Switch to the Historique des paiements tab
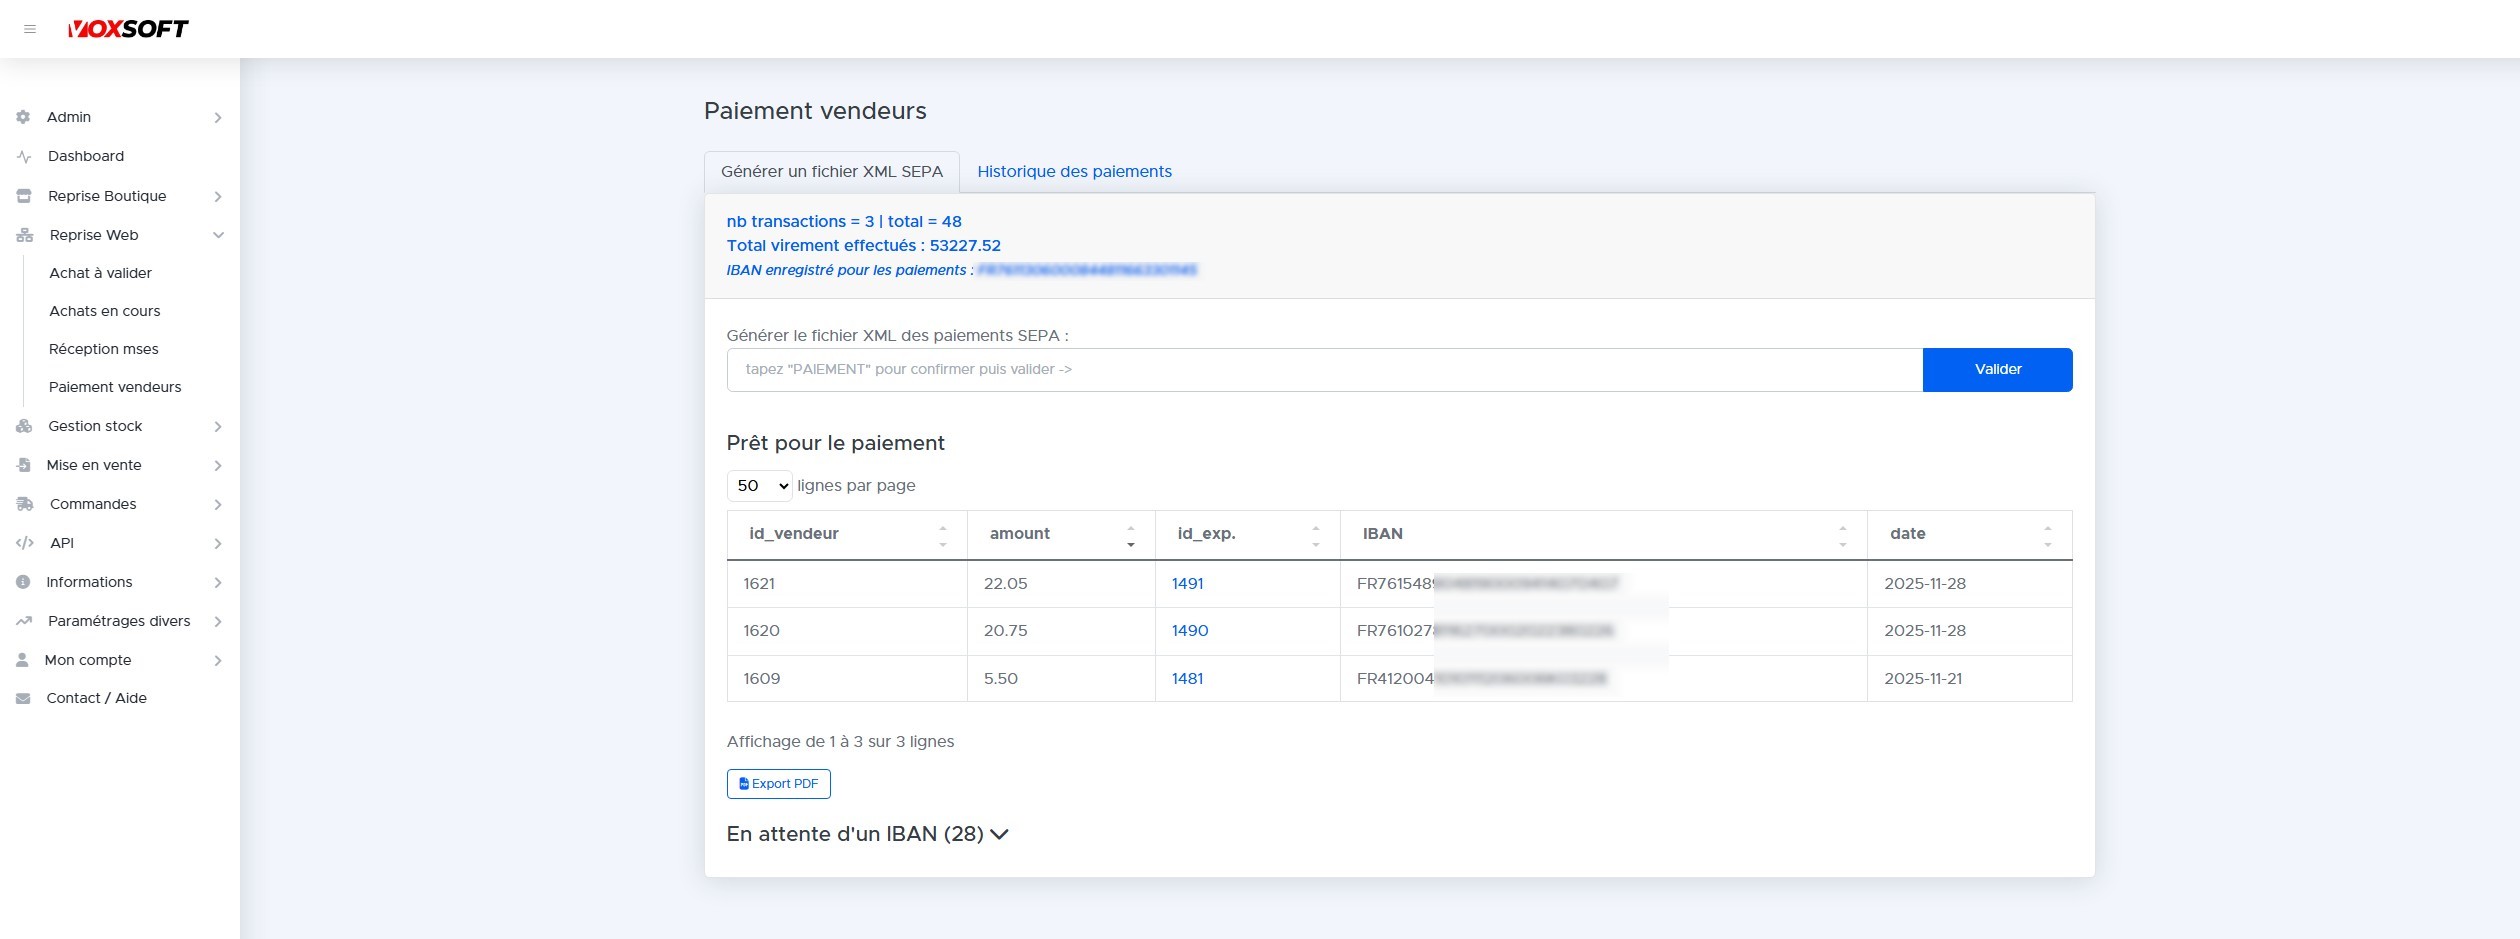This screenshot has height=939, width=2520. (1074, 171)
